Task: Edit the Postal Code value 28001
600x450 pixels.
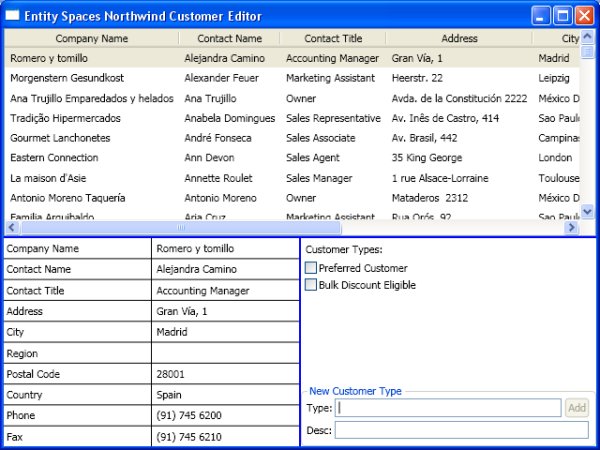Action: (x=225, y=374)
